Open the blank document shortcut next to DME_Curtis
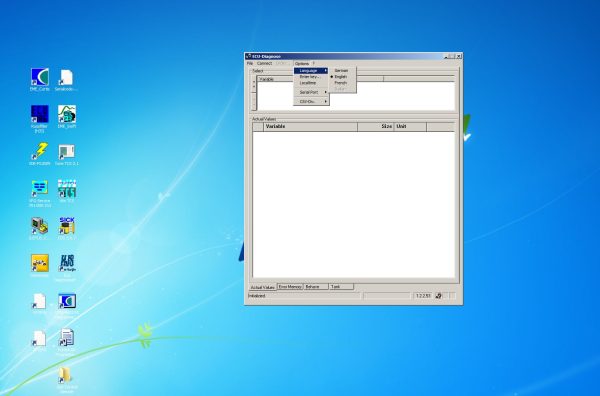600x396 pixels. (67, 80)
